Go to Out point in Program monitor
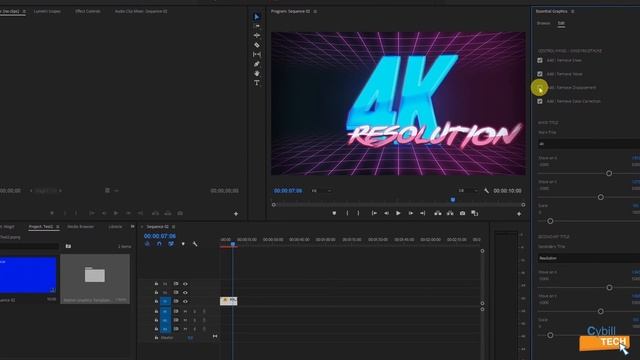Image resolution: width=640 pixels, height=360 pixels. coord(422,213)
